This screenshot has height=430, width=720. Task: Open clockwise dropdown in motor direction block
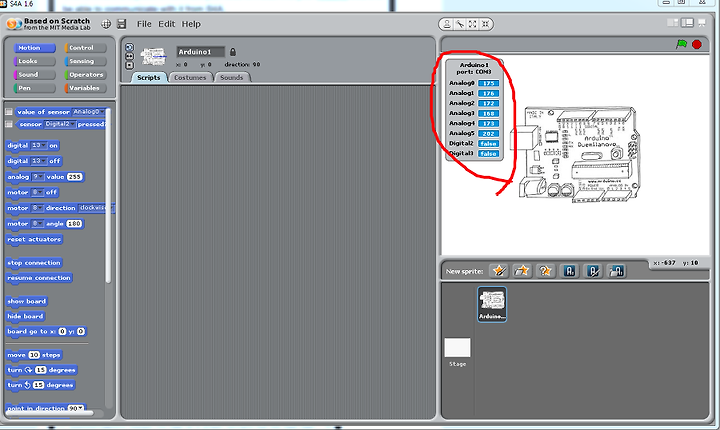94,208
